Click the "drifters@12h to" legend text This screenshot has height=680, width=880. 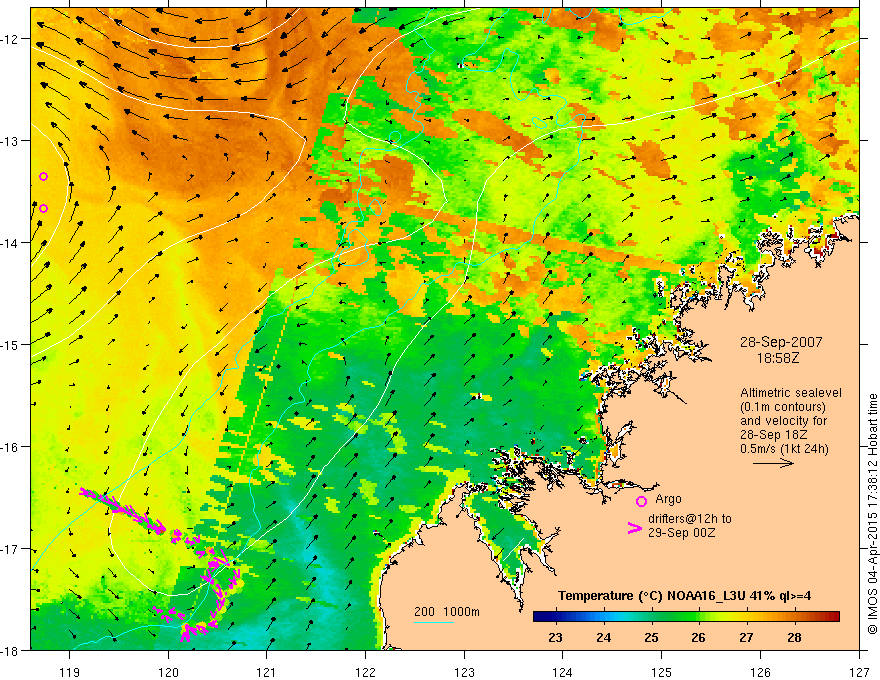point(690,519)
